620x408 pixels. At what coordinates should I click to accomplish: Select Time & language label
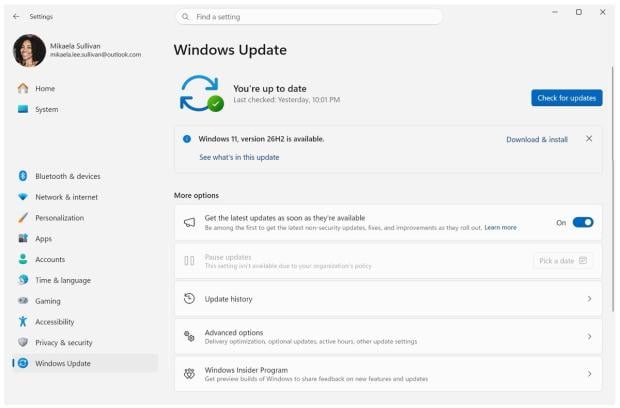63,280
